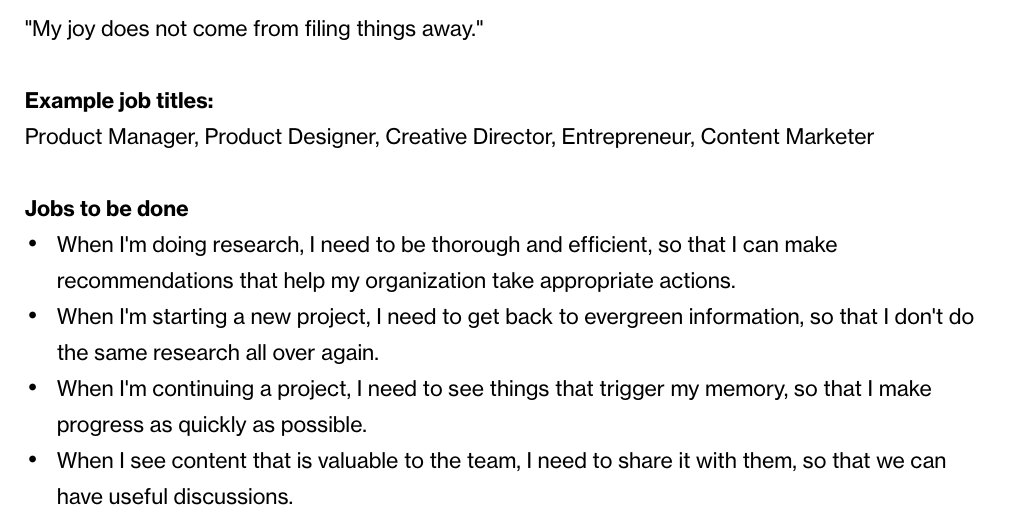Click the line "progress as quickly as possible."
Viewport: 1028px width, 528px height.
point(212,426)
